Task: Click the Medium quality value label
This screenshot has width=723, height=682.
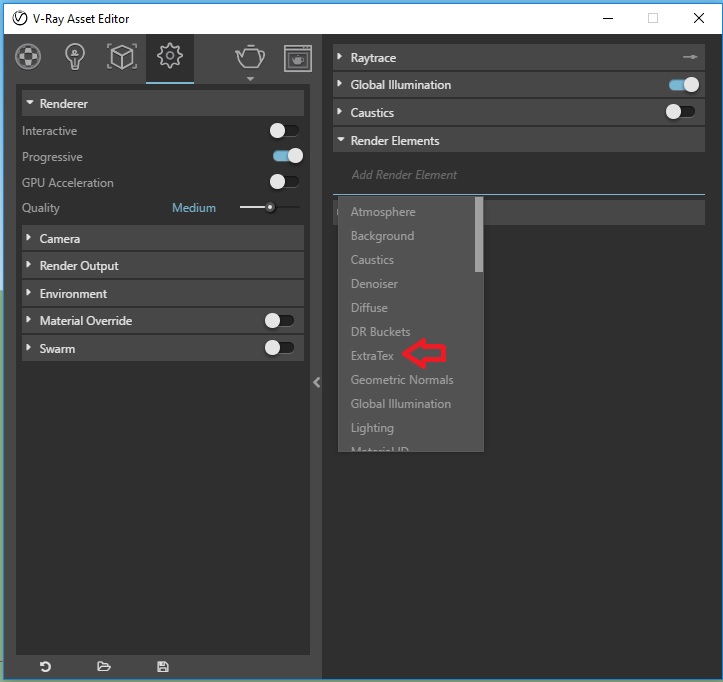Action: click(x=194, y=208)
